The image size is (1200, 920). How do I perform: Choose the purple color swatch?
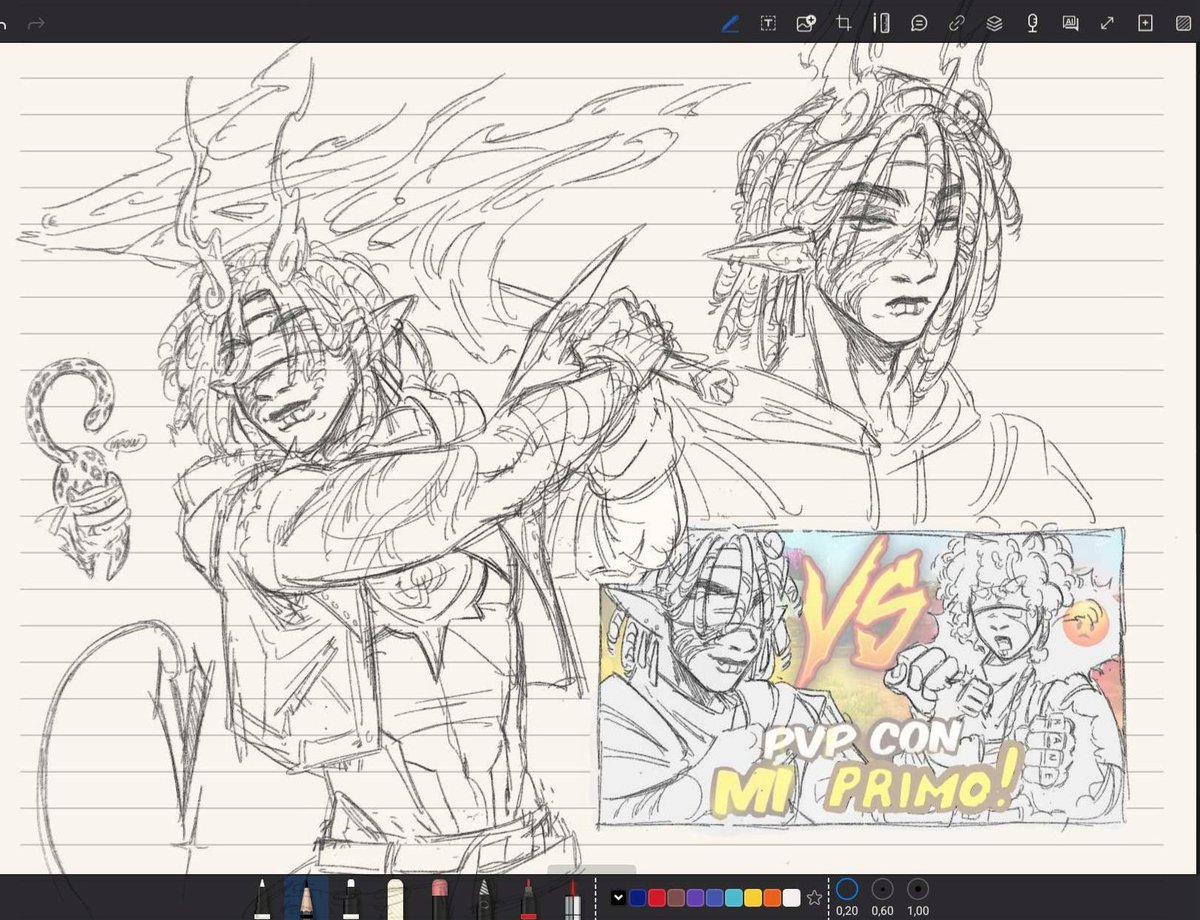tap(695, 897)
